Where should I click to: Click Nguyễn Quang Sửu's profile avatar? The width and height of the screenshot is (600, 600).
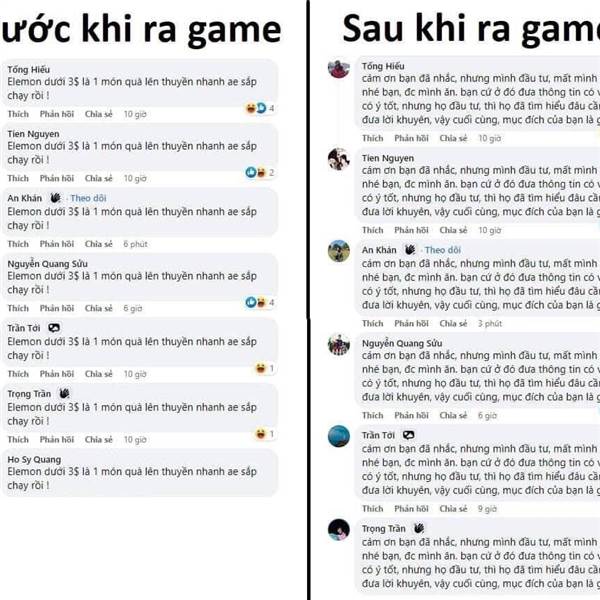pyautogui.click(x=339, y=344)
